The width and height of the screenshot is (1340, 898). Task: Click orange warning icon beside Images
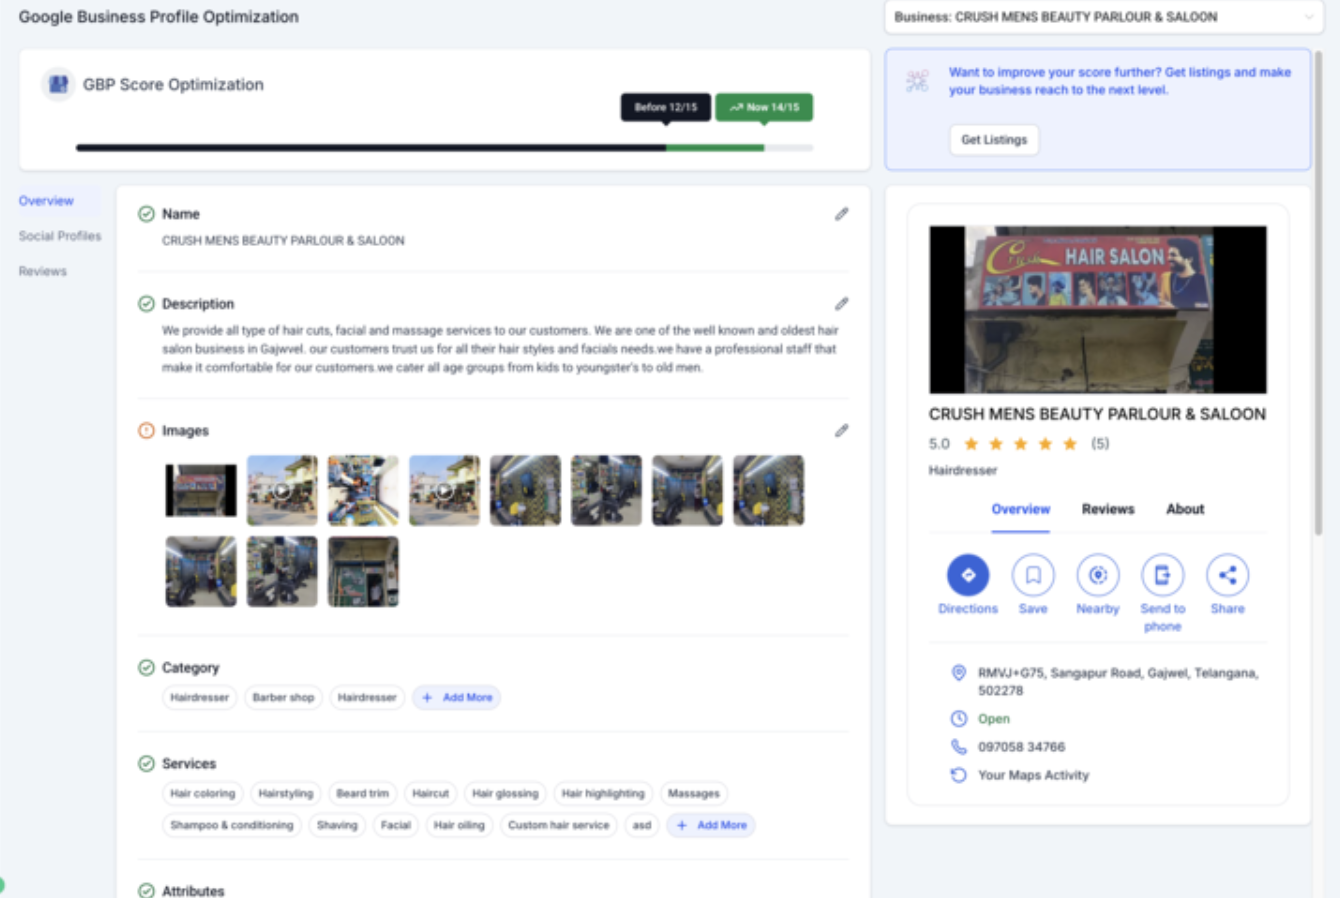pyautogui.click(x=146, y=431)
